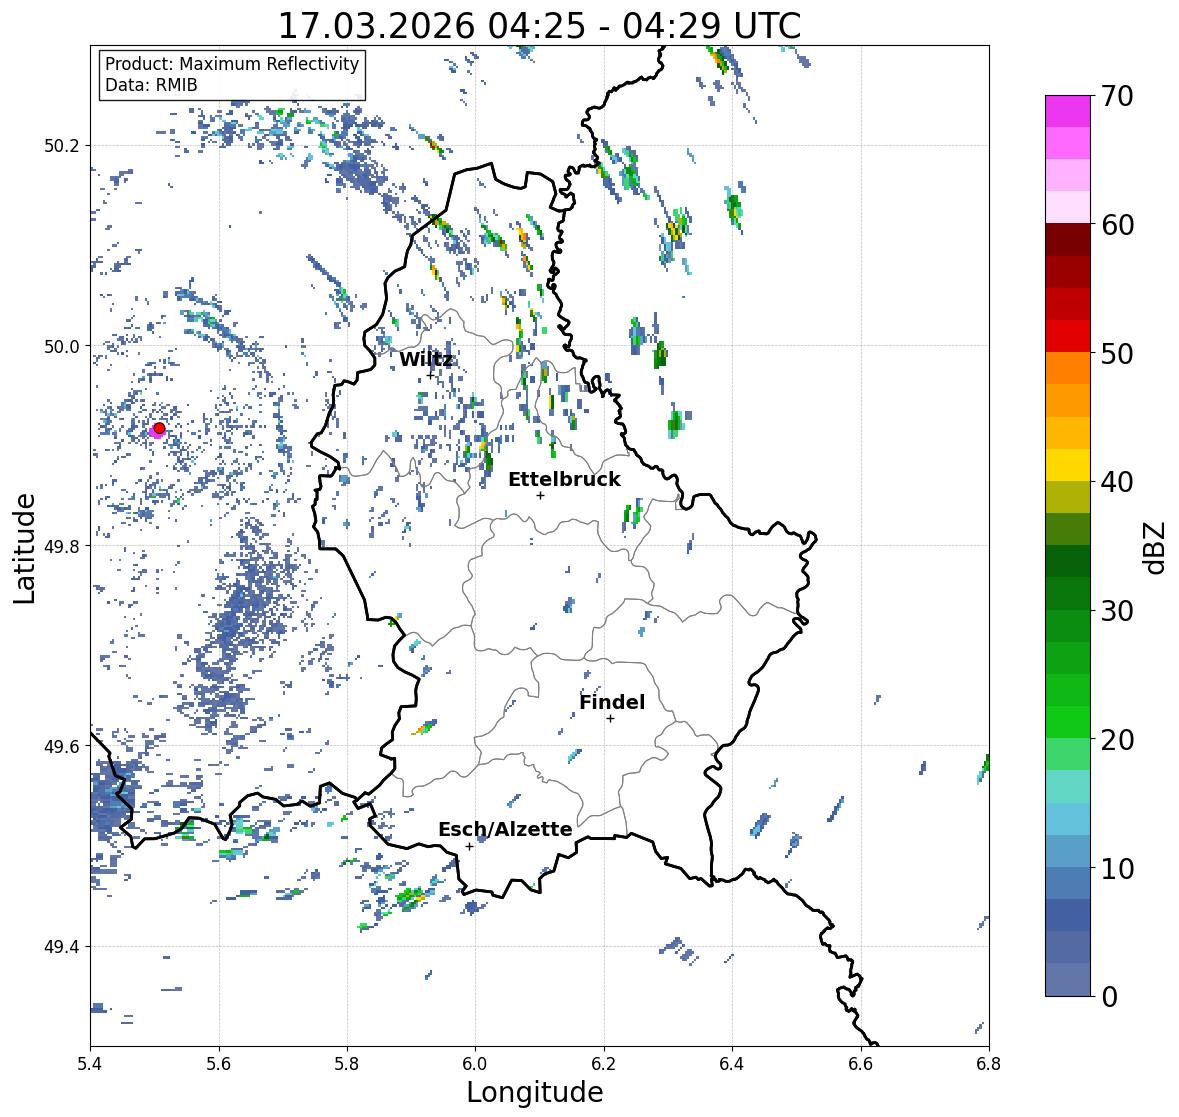The height and width of the screenshot is (1117, 1179).
Task: Click the latitude tick label 50.2
Action: pos(62,146)
